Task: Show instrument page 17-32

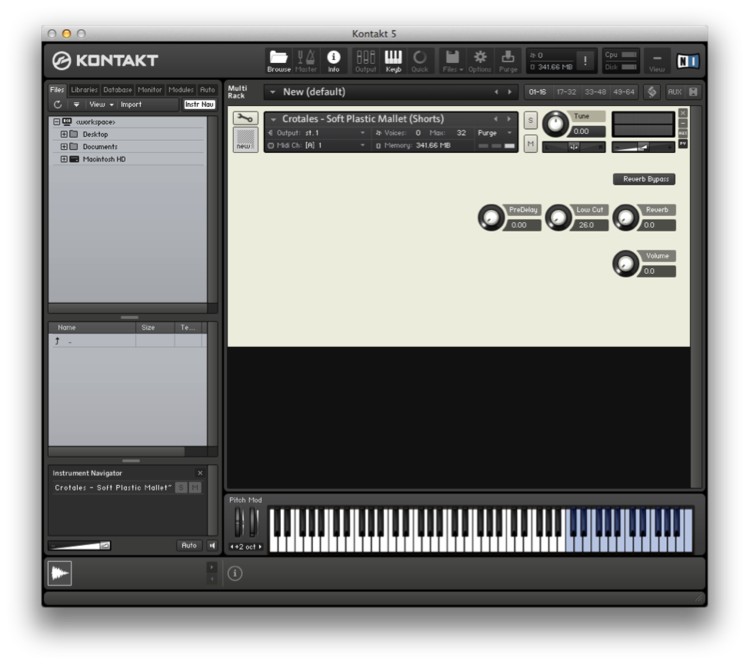Action: click(566, 92)
